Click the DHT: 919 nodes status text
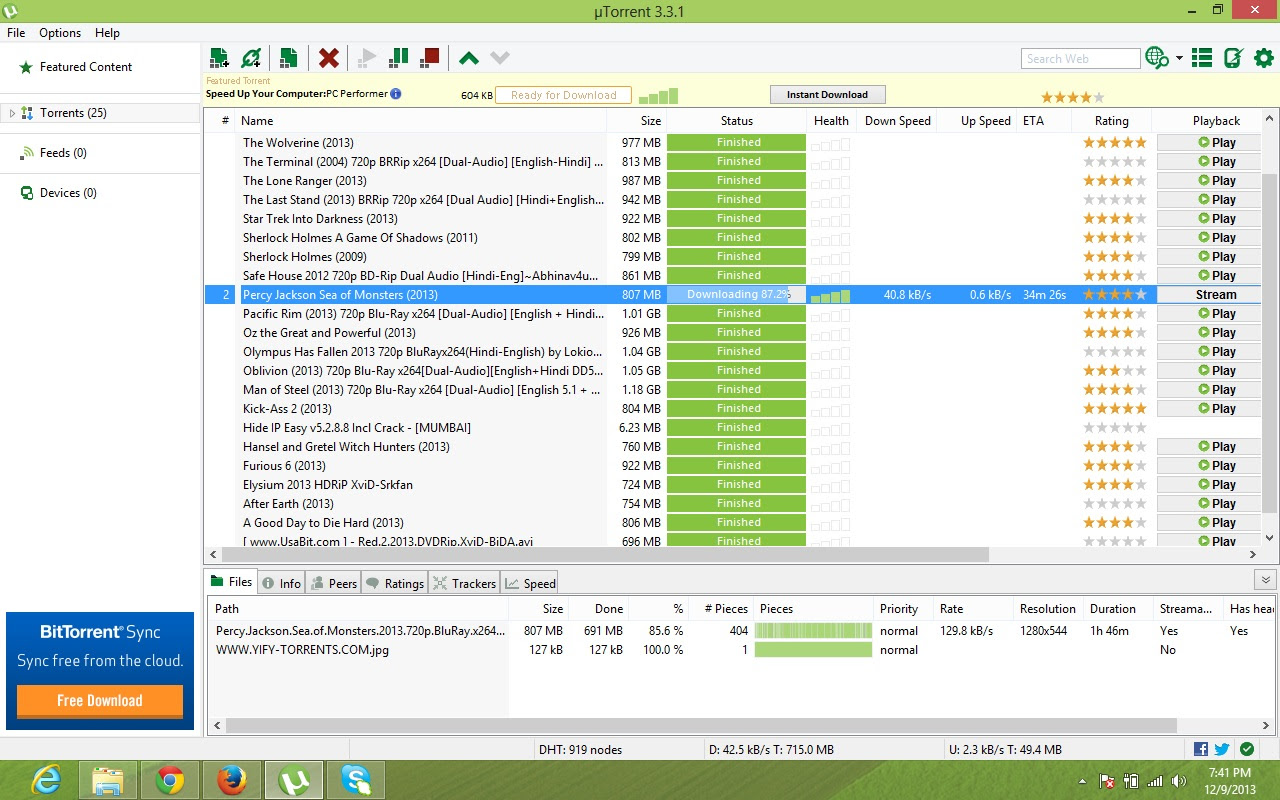The image size is (1280, 800). point(579,749)
